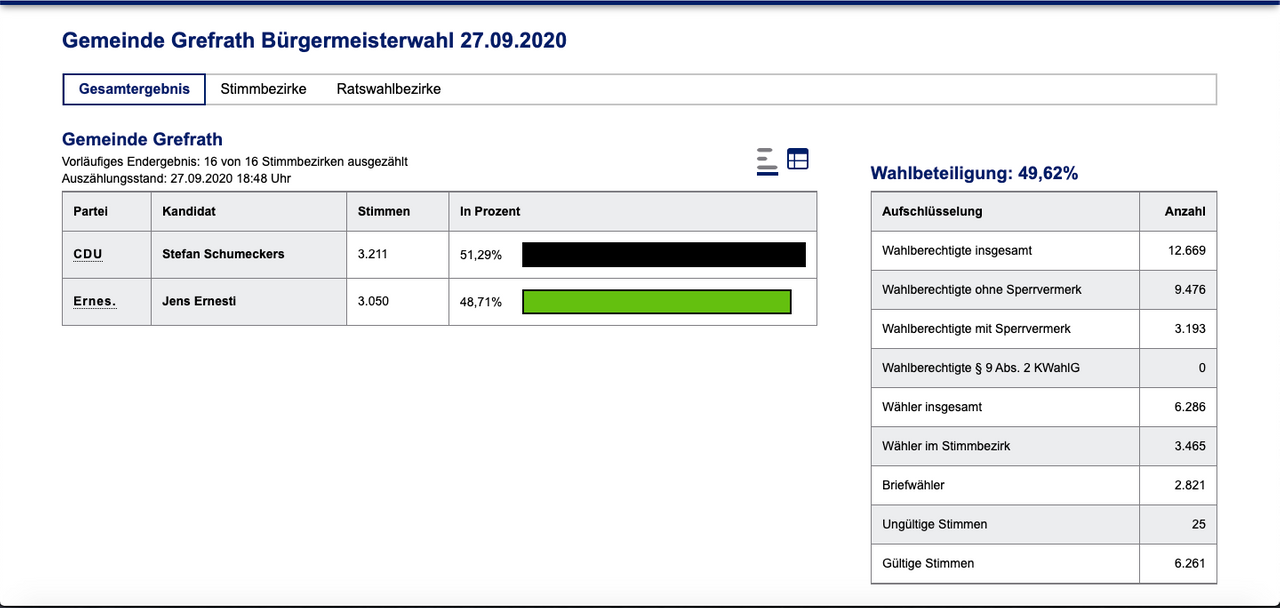1280x608 pixels.
Task: Select candidate name Jens Ernesti
Action: tap(199, 301)
